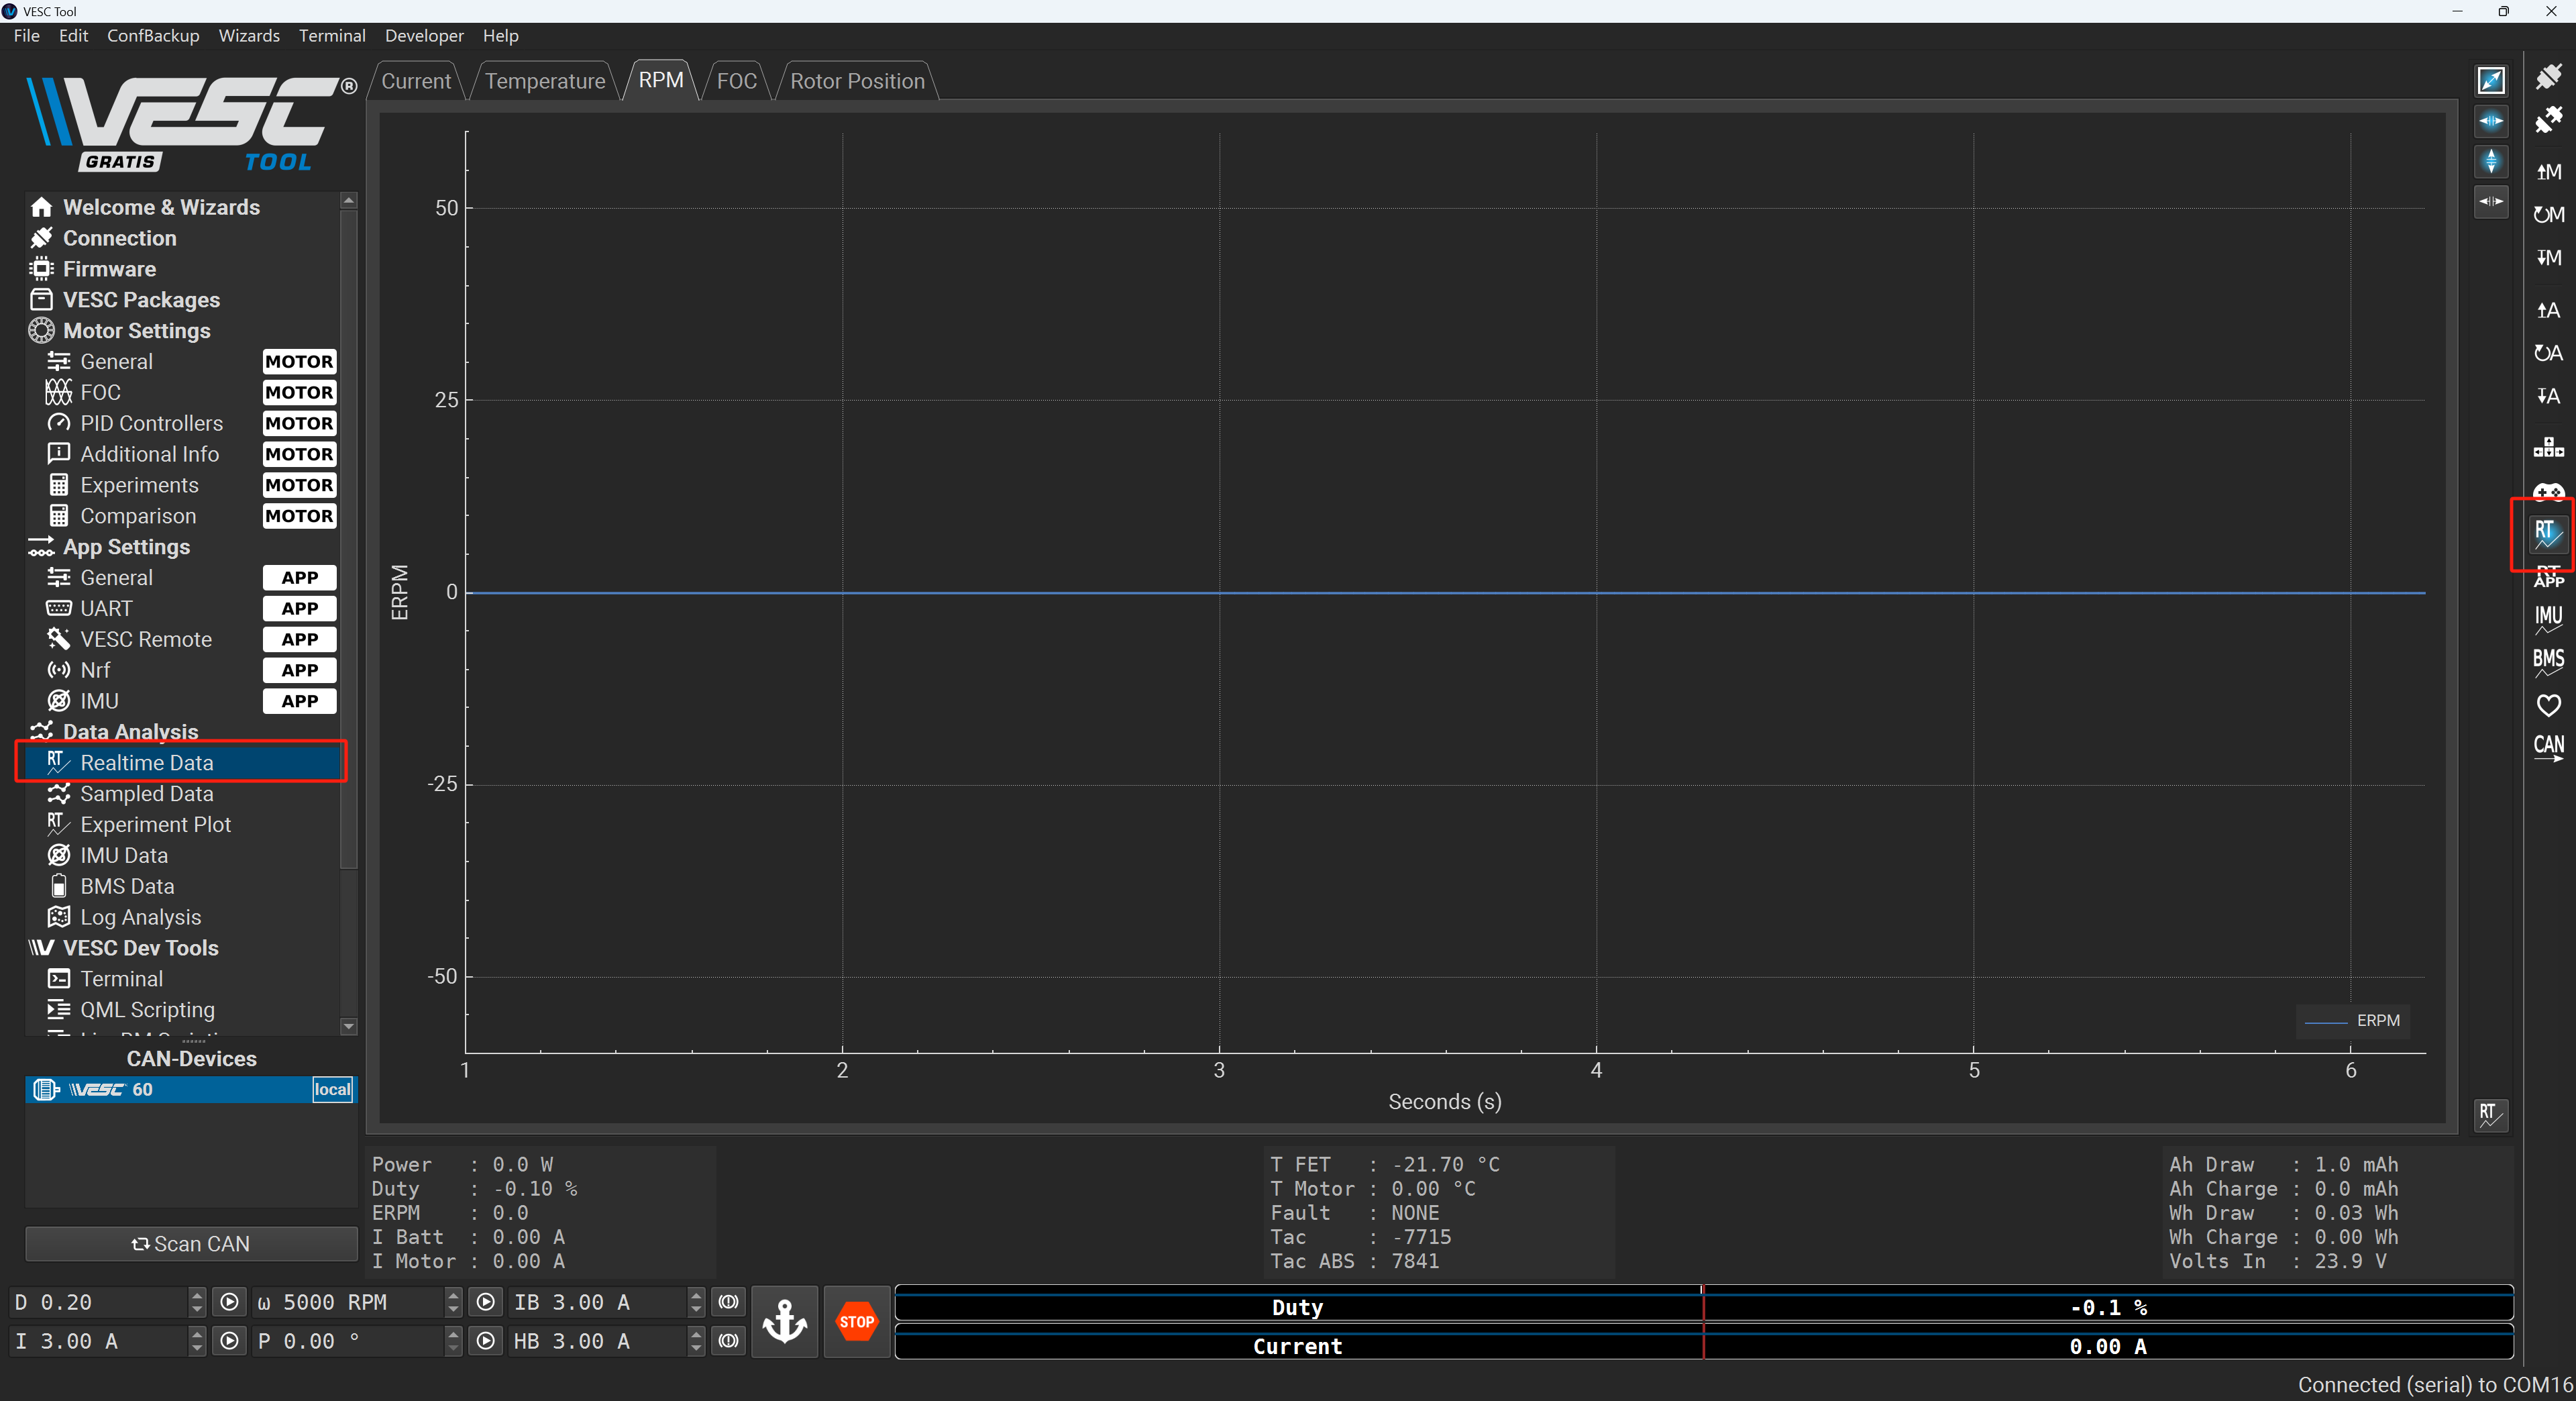
Task: Hit the red STOP button
Action: click(x=857, y=1321)
